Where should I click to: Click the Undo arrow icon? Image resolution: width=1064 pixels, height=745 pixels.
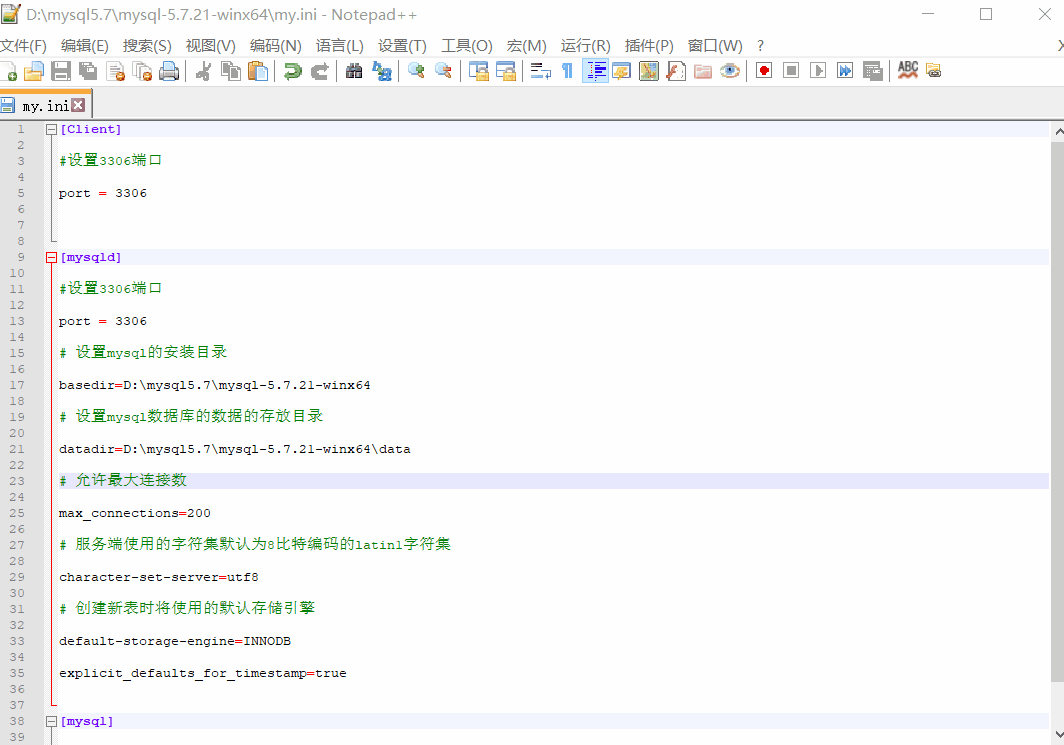[x=292, y=71]
